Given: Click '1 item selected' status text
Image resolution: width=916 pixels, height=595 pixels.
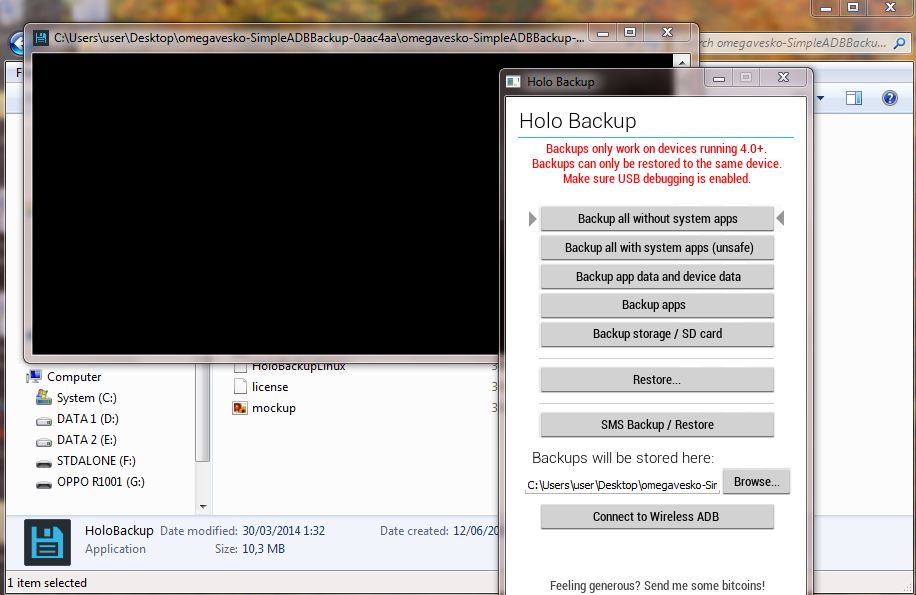Looking at the screenshot, I should [47, 583].
